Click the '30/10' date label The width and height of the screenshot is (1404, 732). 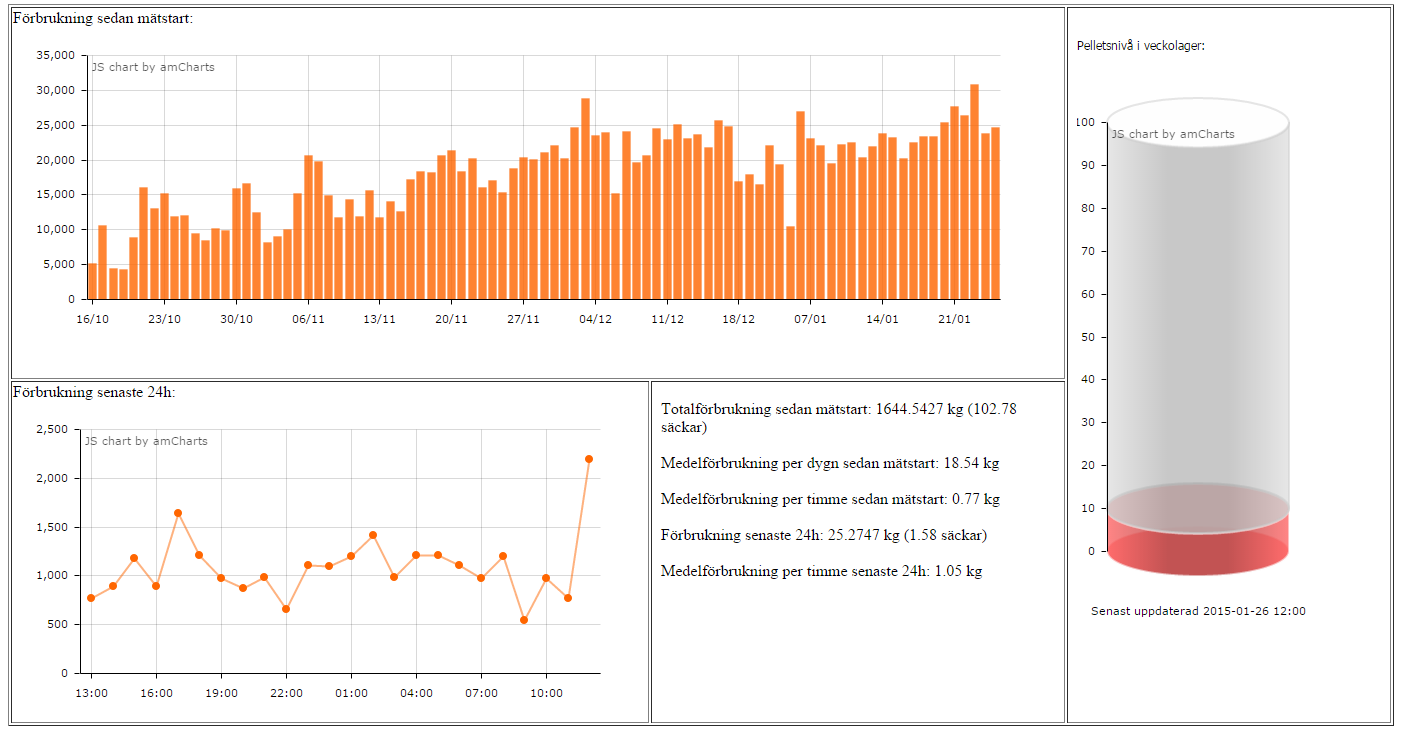click(236, 319)
